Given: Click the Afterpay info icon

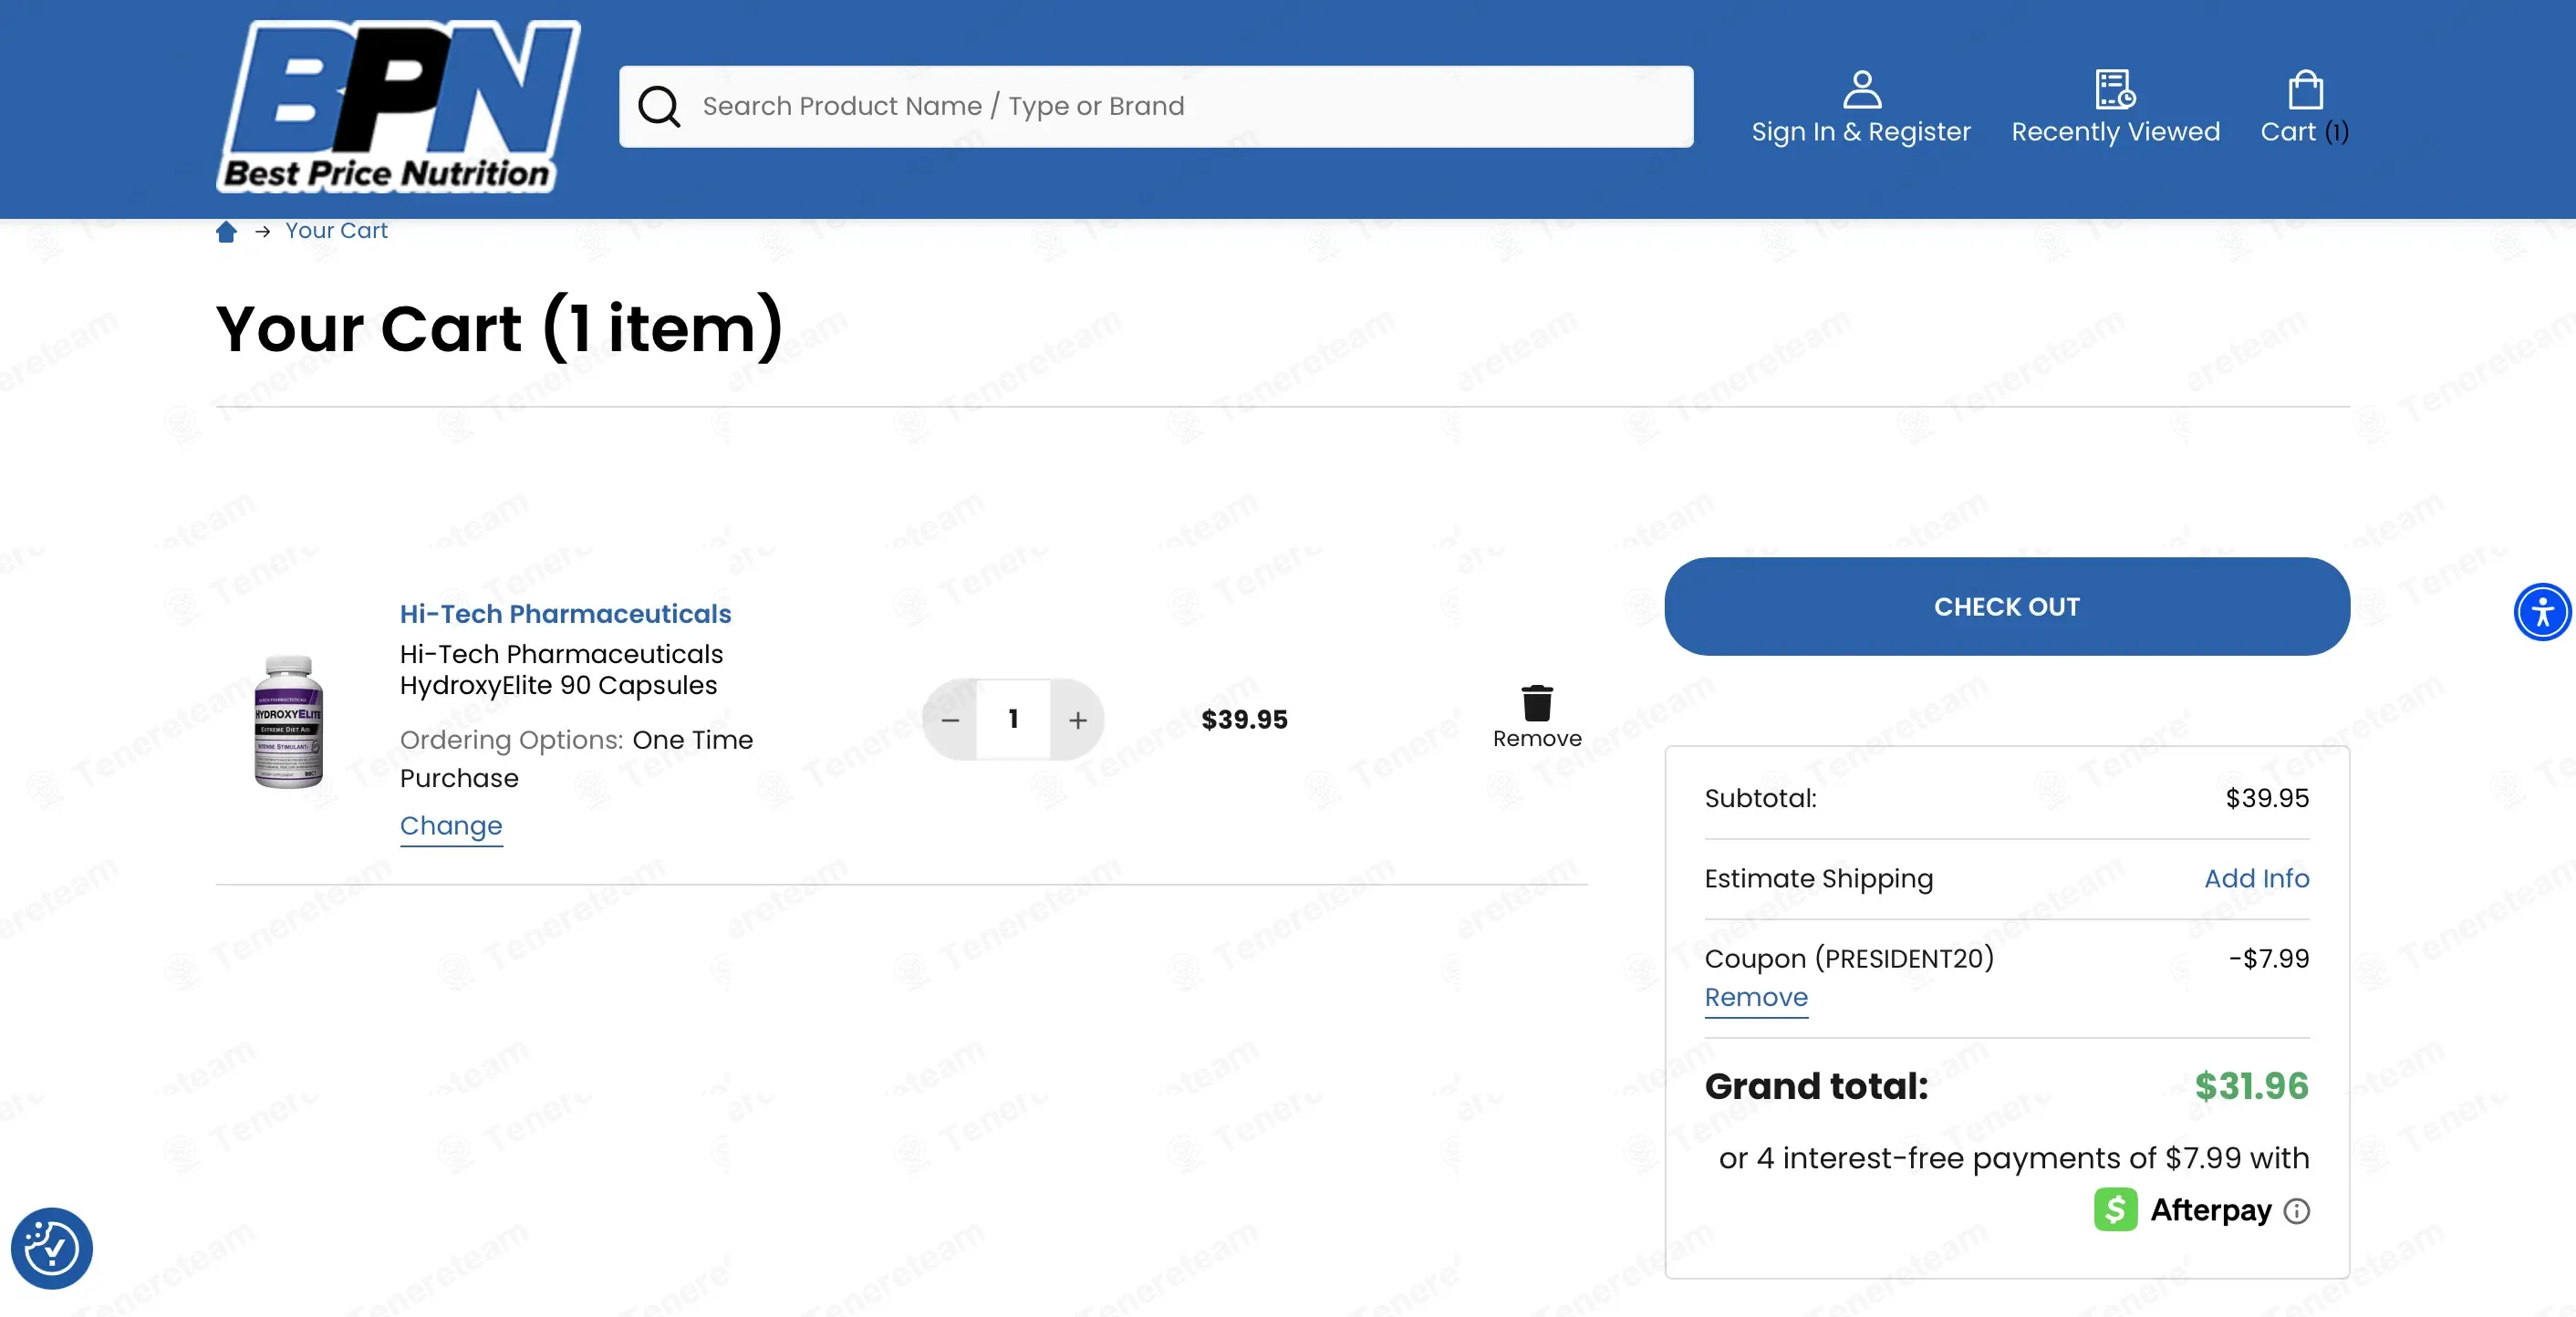Looking at the screenshot, I should pos(2297,1211).
